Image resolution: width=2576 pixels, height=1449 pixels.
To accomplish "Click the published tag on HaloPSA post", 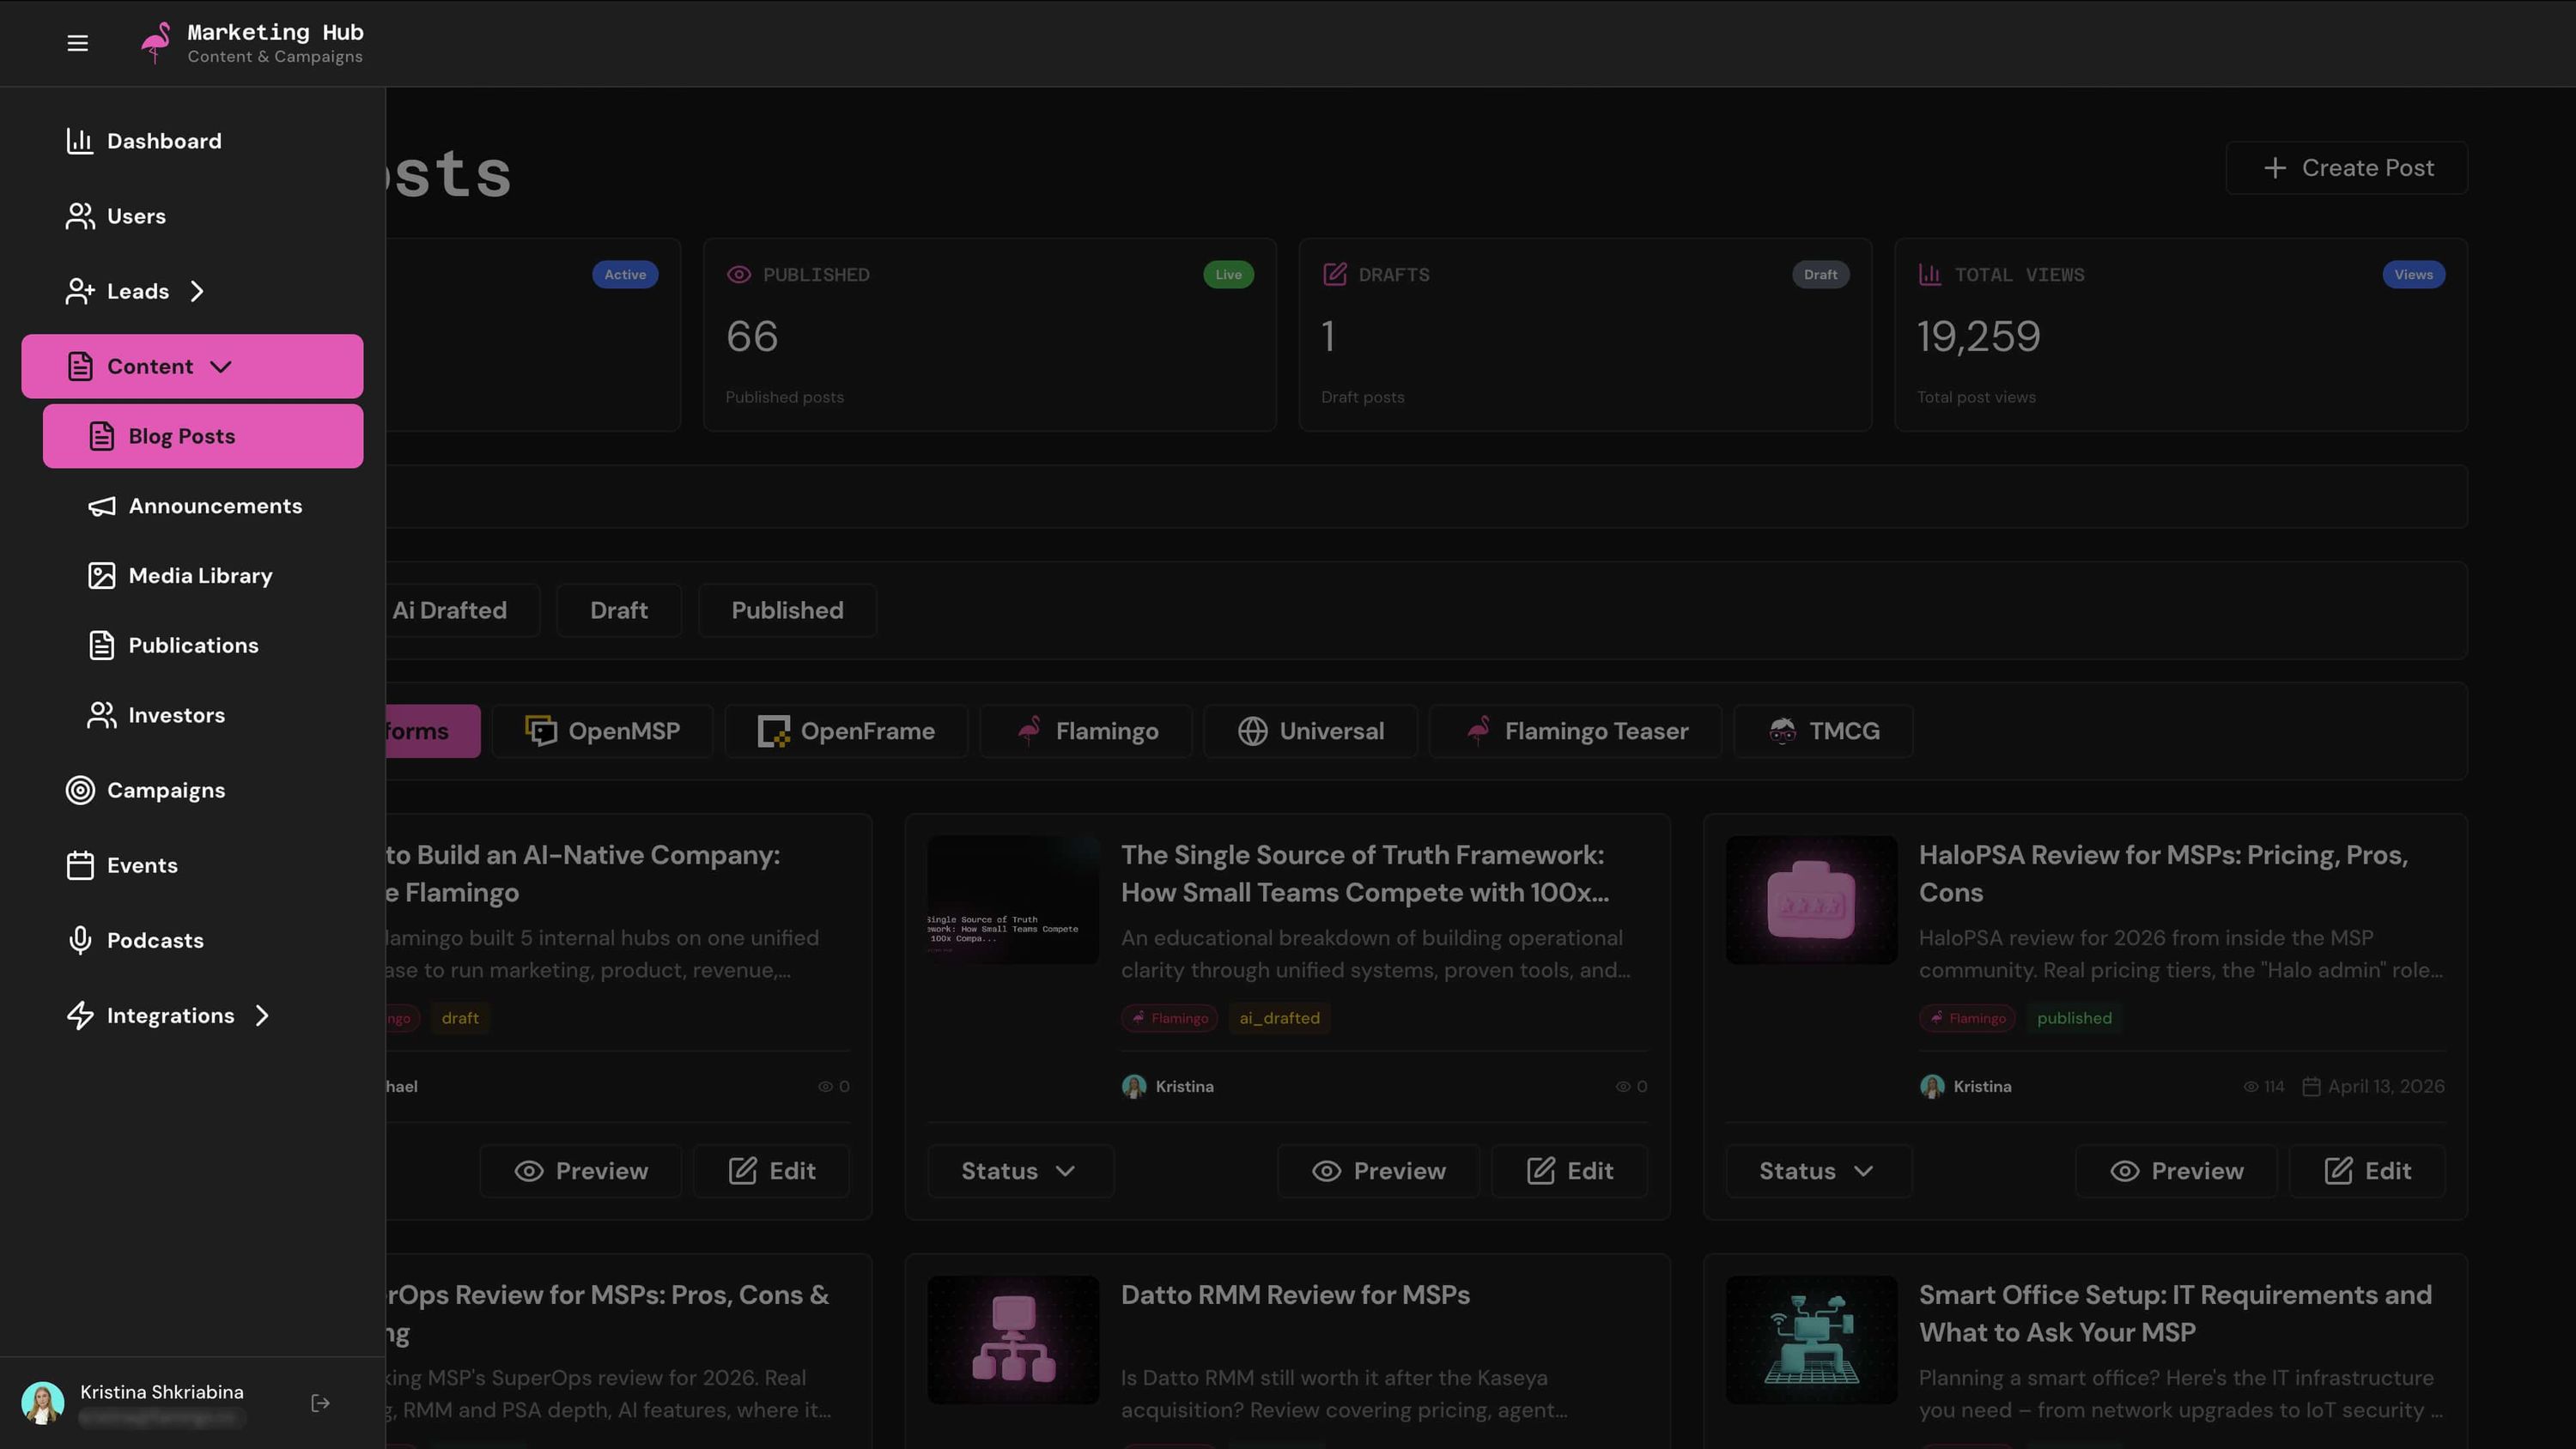I will coord(2074,1018).
